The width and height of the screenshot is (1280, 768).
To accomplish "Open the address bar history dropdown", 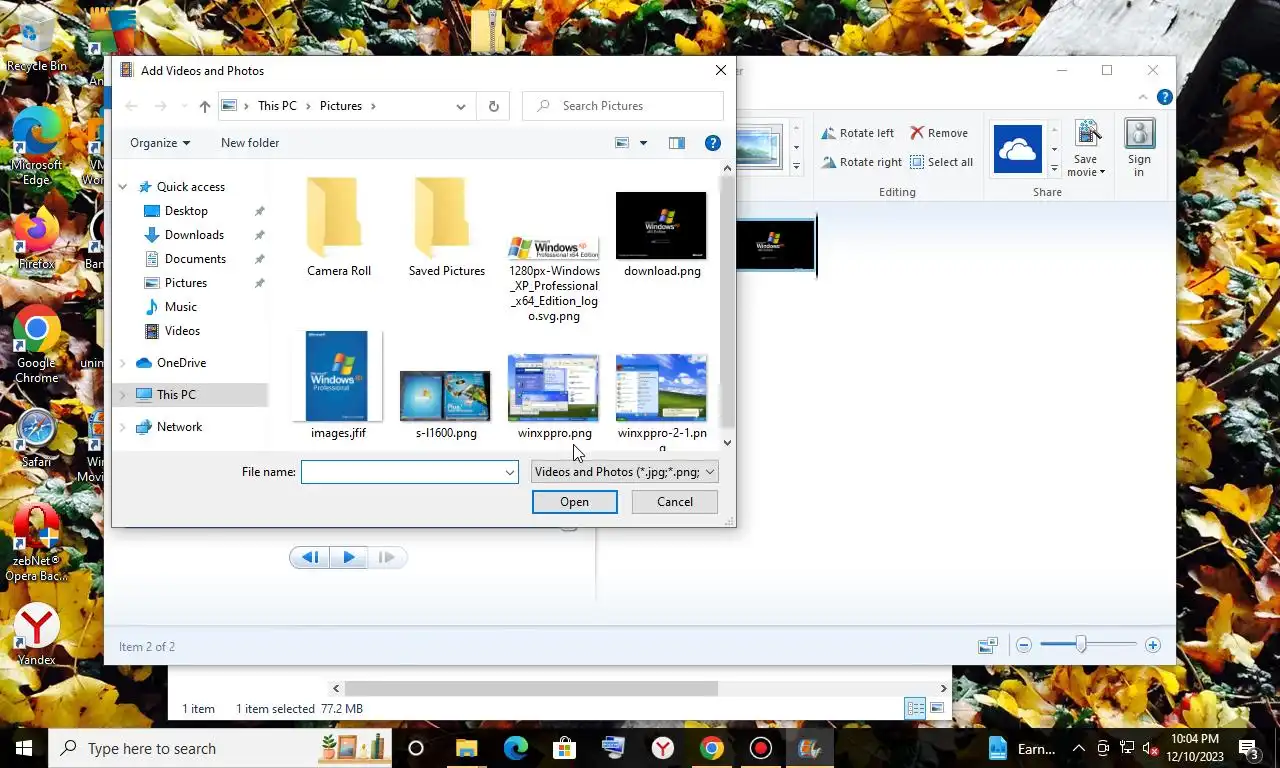I will (x=461, y=106).
